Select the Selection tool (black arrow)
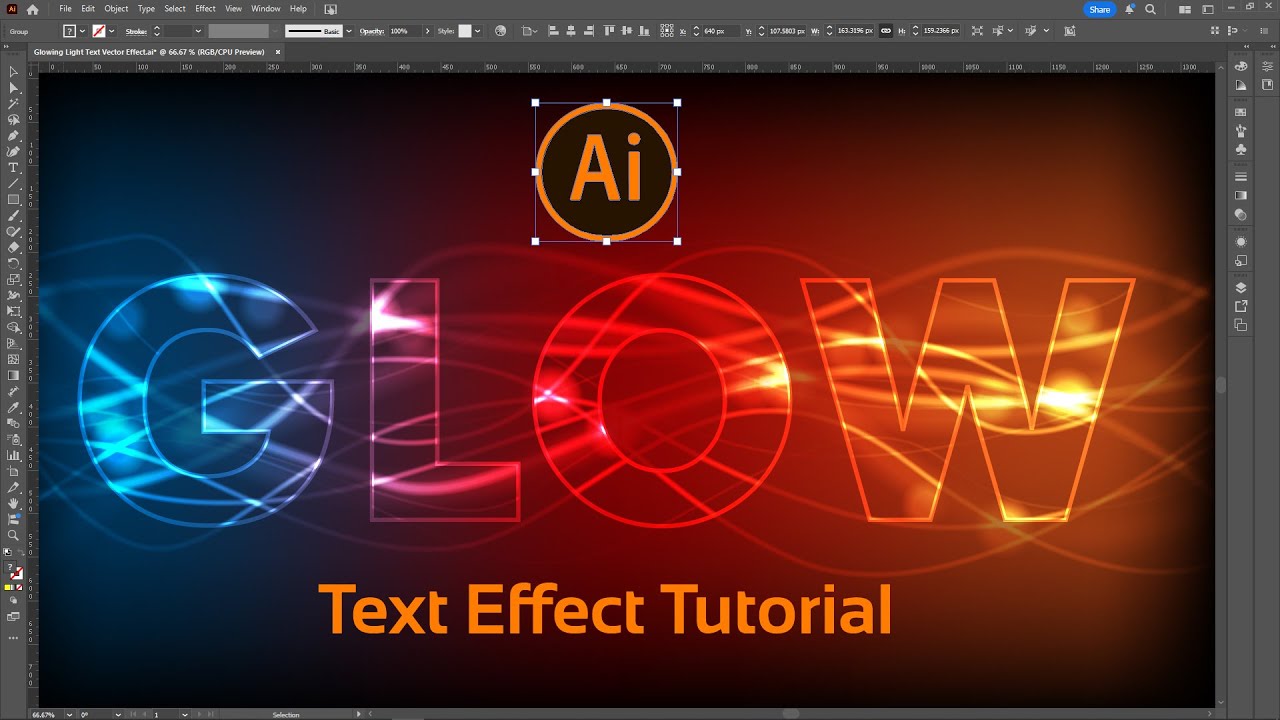The image size is (1280, 720). (13, 72)
